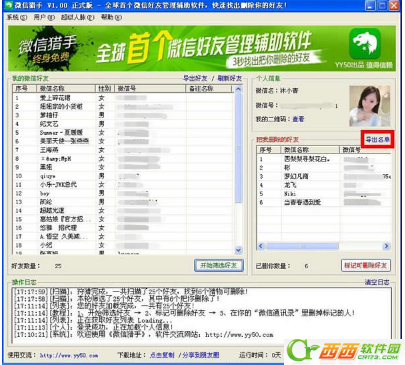Click the 开始筛选好友 button
405x365 pixels.
(x=219, y=265)
